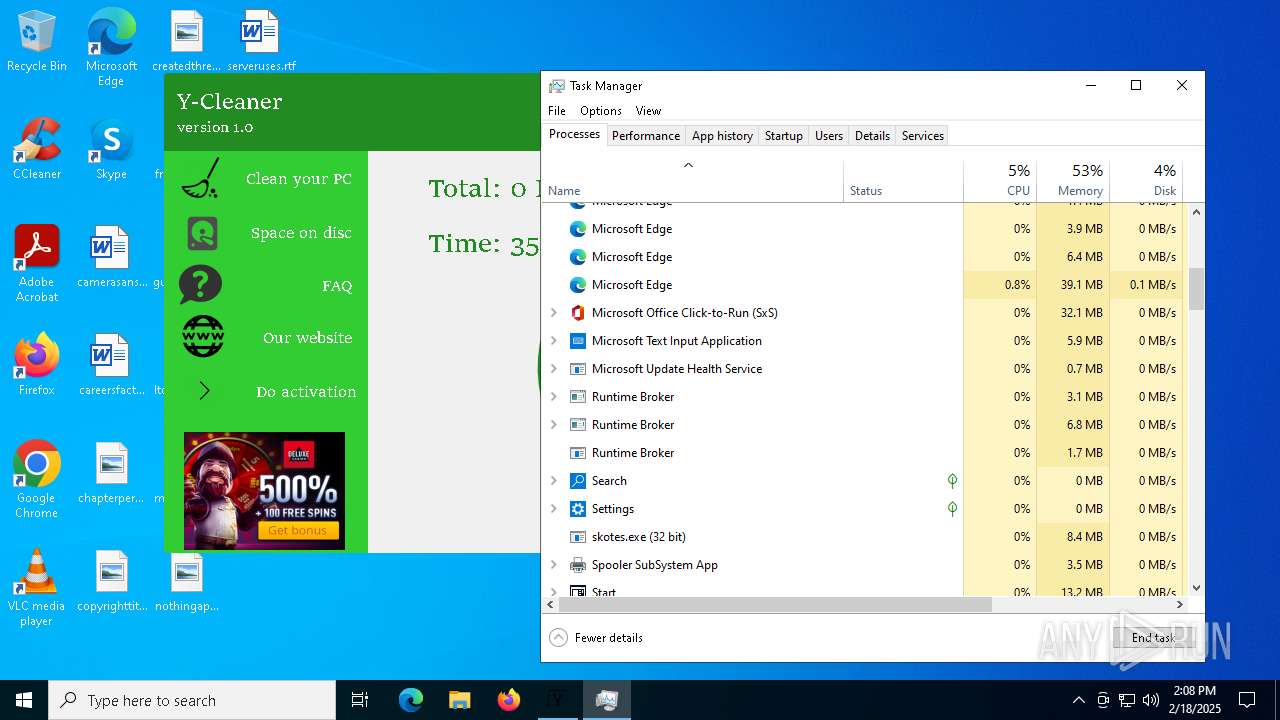
Task: Show hidden icons in system tray
Action: pos(1078,700)
